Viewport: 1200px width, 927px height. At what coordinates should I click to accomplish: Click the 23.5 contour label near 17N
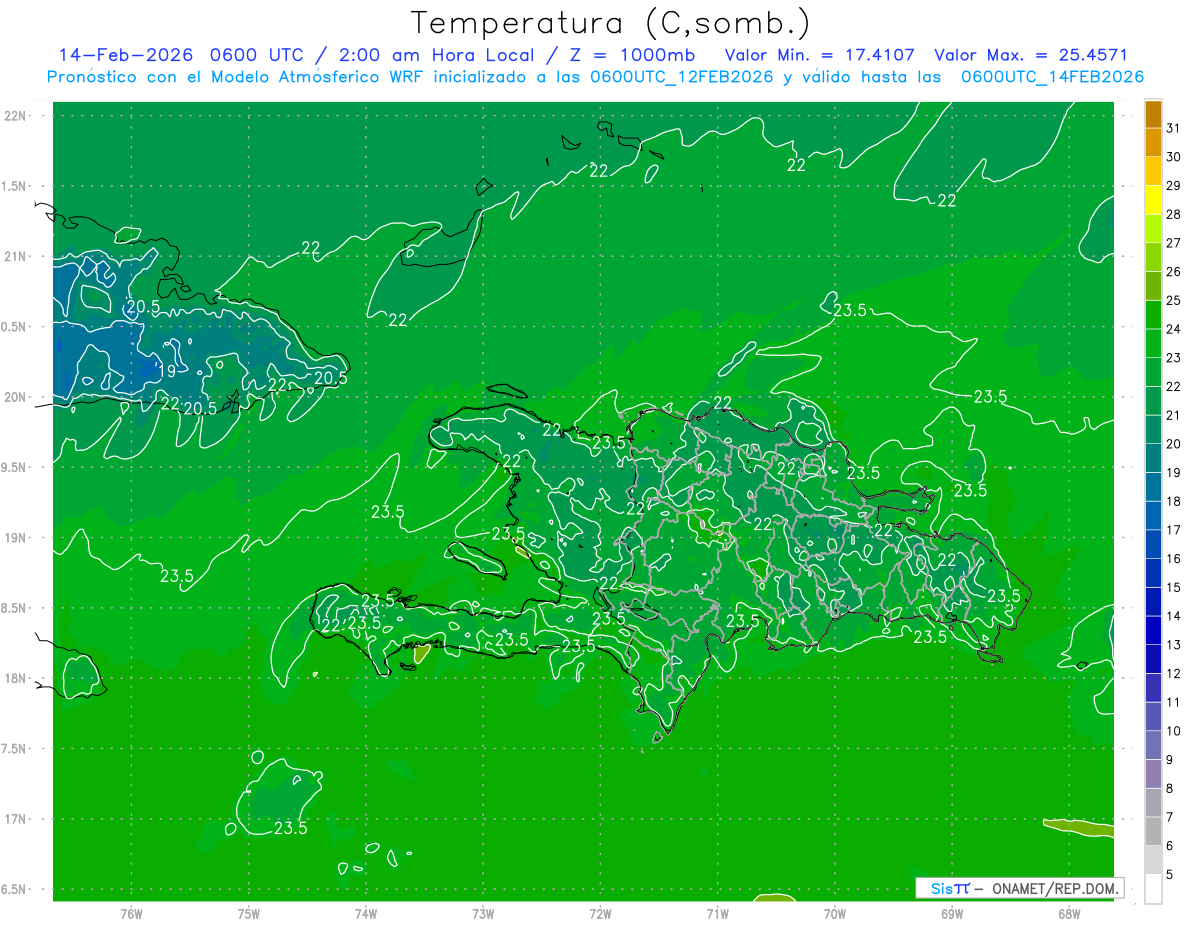tap(290, 828)
